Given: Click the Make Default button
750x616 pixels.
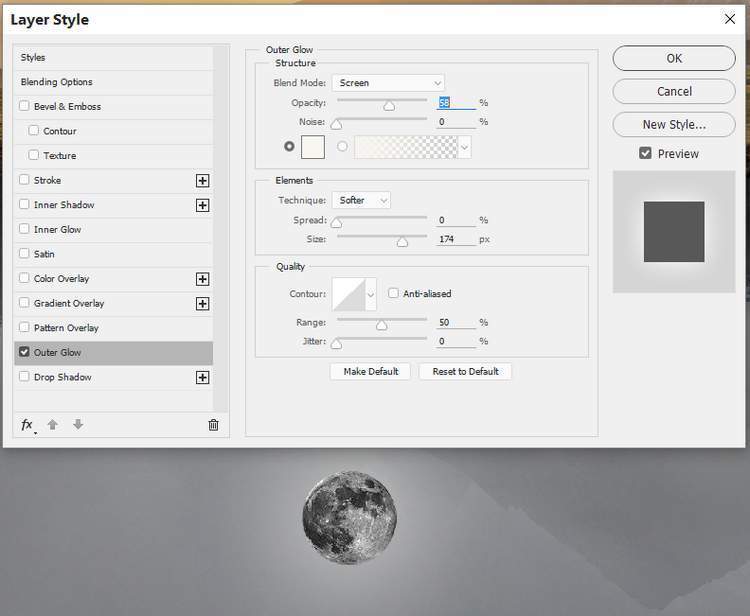Looking at the screenshot, I should [371, 371].
